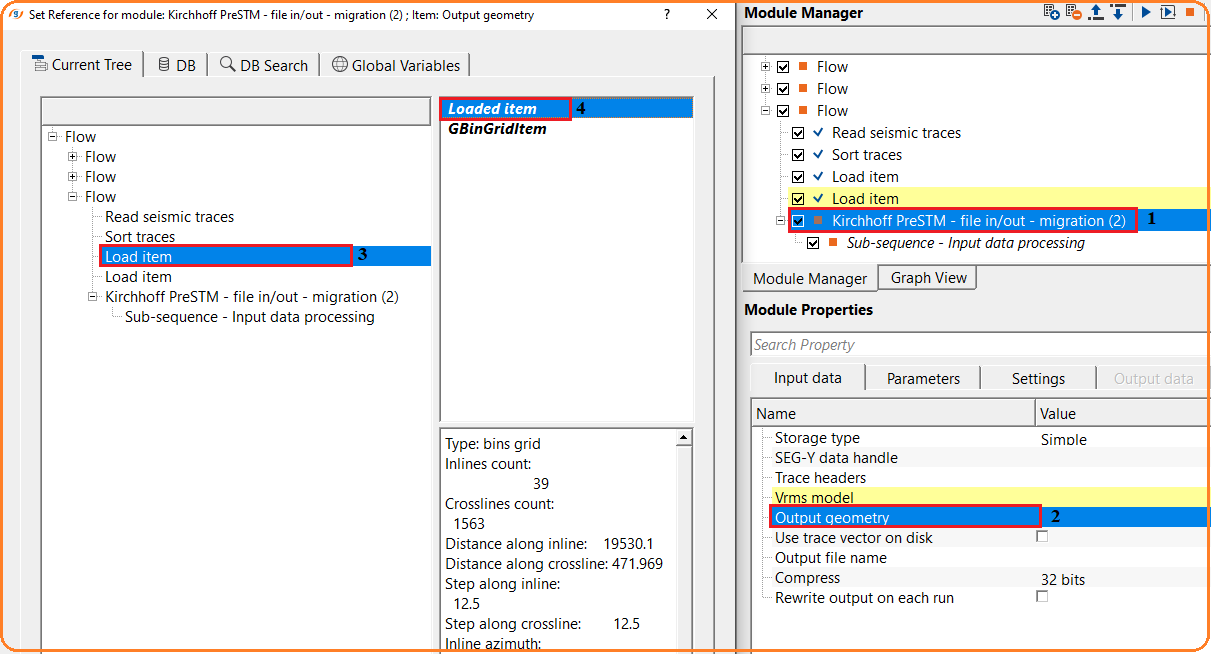Click the orange square icon beside Sub-sequence
Image resolution: width=1211 pixels, height=654 pixels.
[x=833, y=243]
